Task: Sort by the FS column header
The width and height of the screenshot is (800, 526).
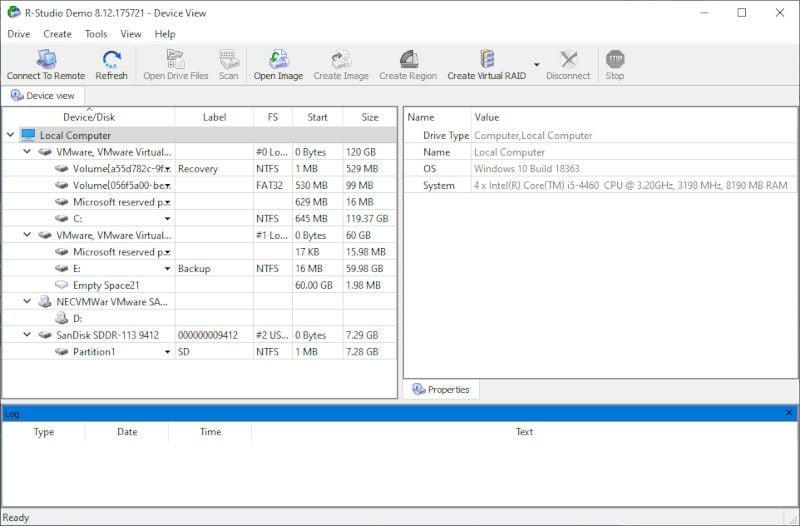Action: pyautogui.click(x=273, y=117)
